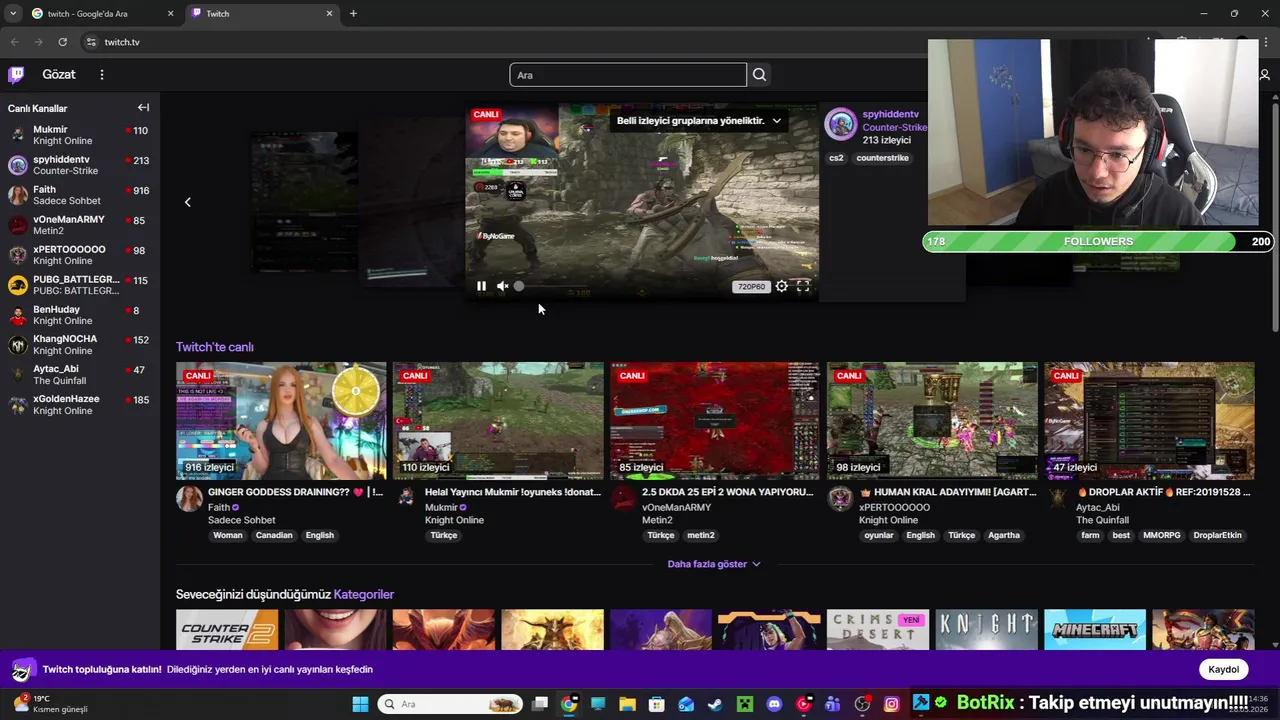Open Discord from the taskbar
This screenshot has width=1280, height=720.
(774, 704)
